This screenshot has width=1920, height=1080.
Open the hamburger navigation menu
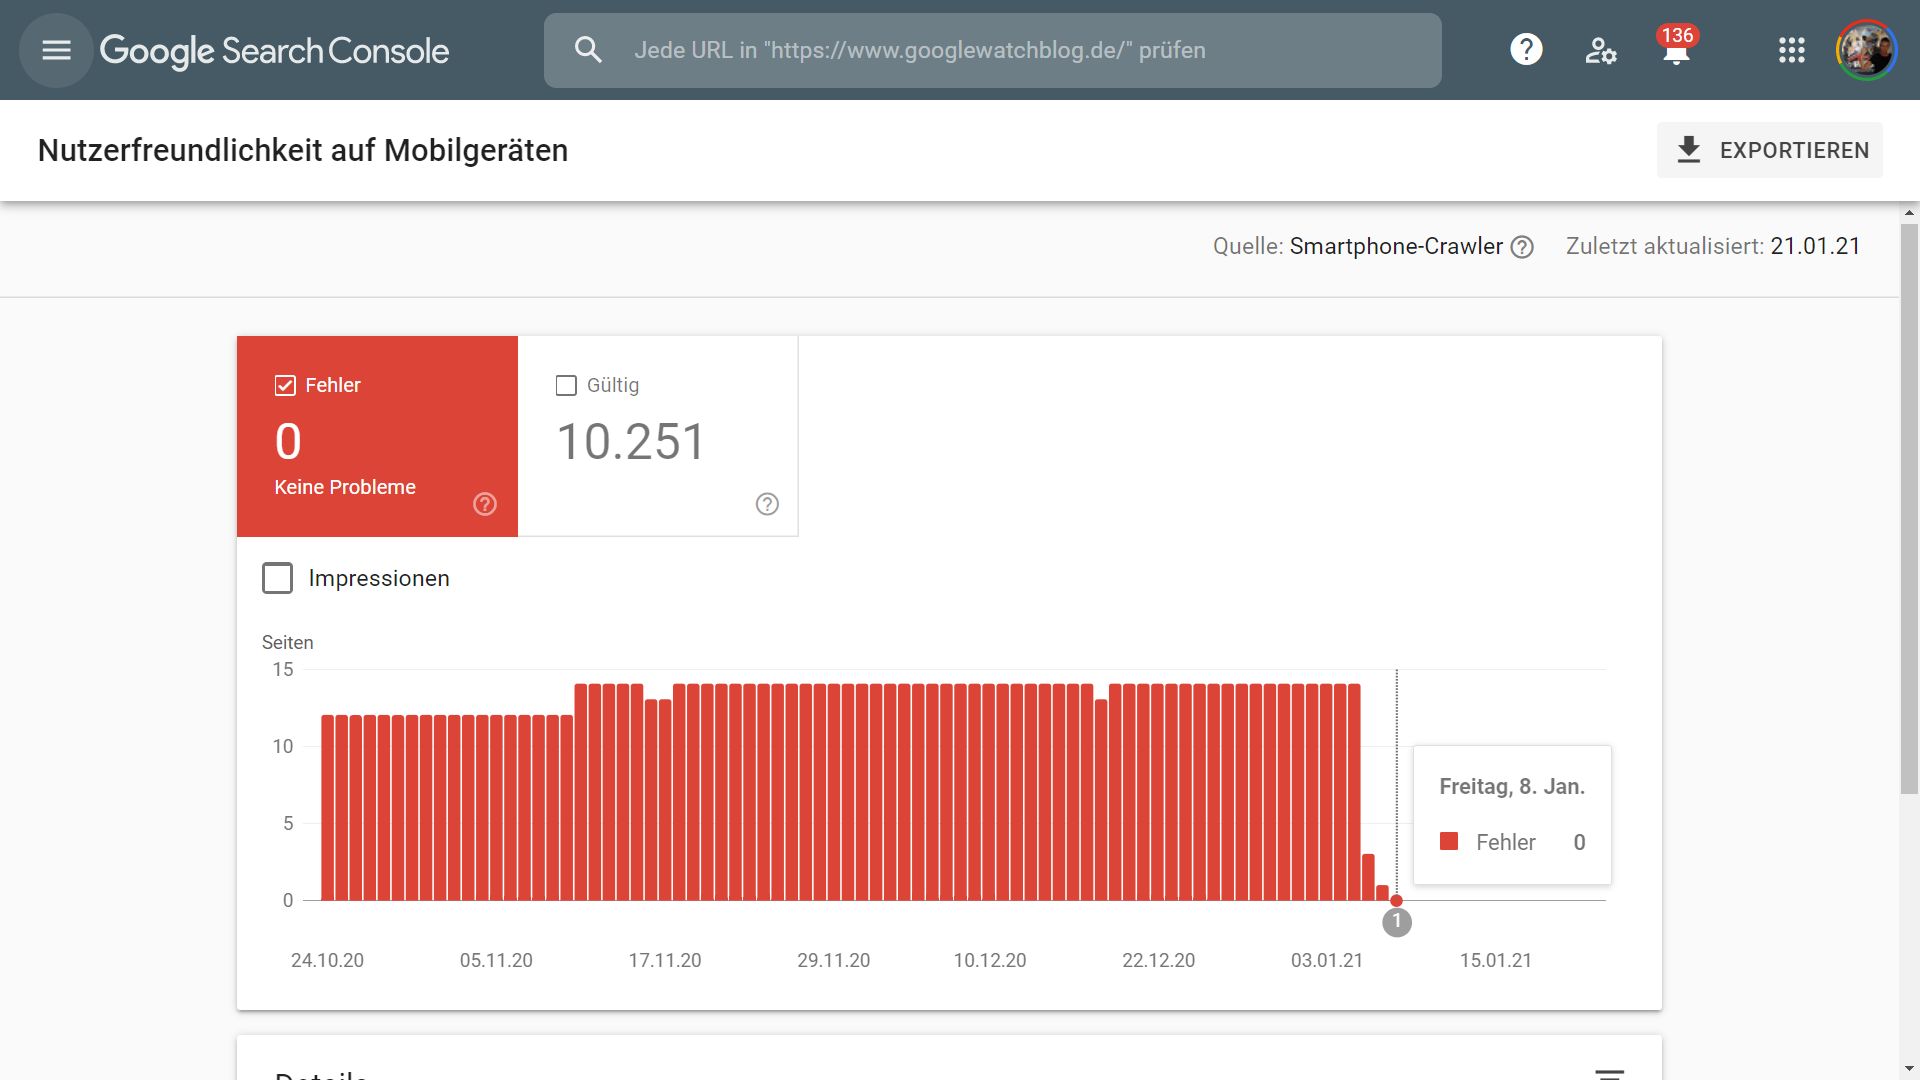(56, 50)
